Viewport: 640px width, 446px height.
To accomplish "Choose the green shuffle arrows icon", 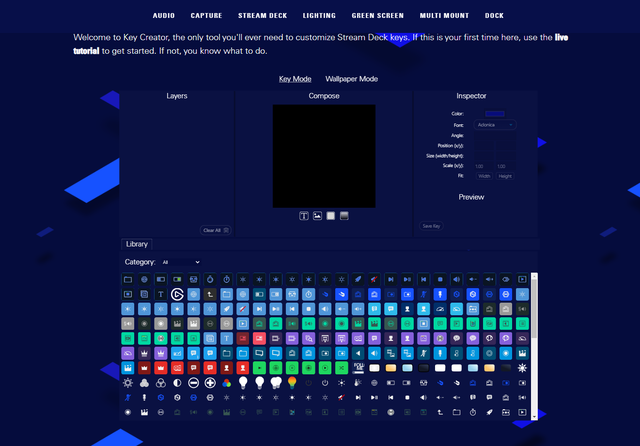I will coord(342,368).
